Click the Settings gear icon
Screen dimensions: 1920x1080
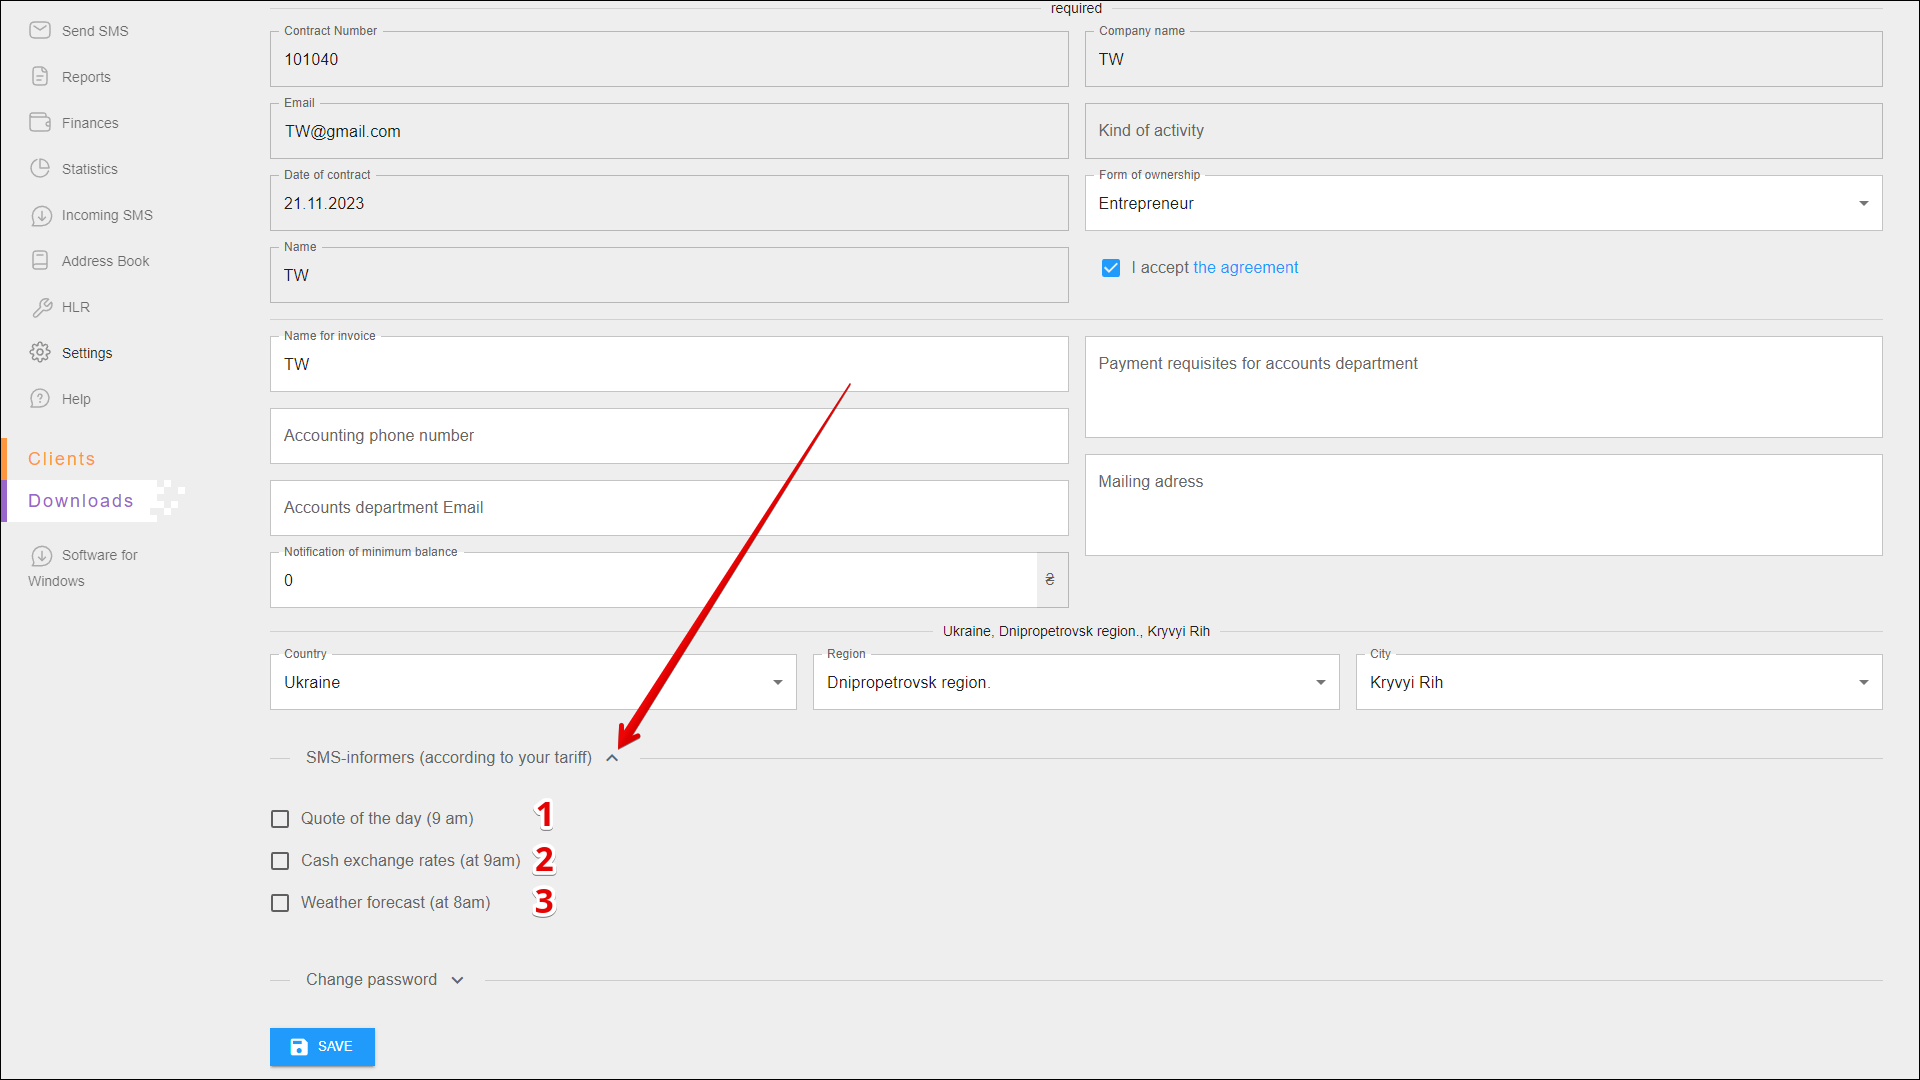click(40, 352)
